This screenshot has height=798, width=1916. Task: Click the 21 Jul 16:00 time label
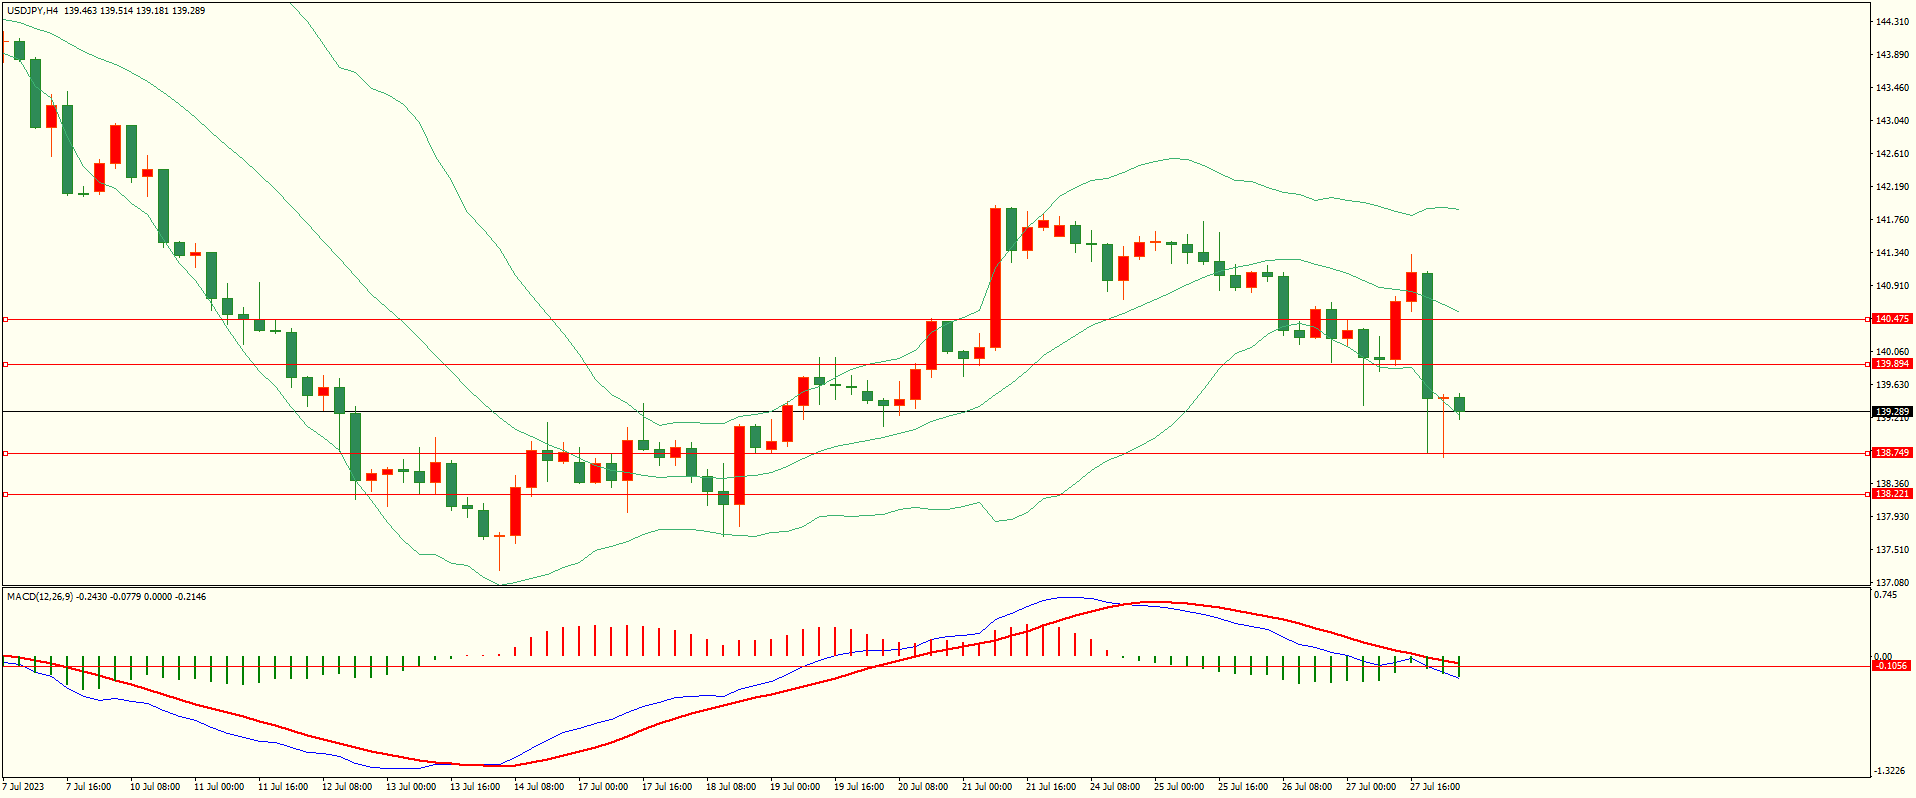[1051, 787]
